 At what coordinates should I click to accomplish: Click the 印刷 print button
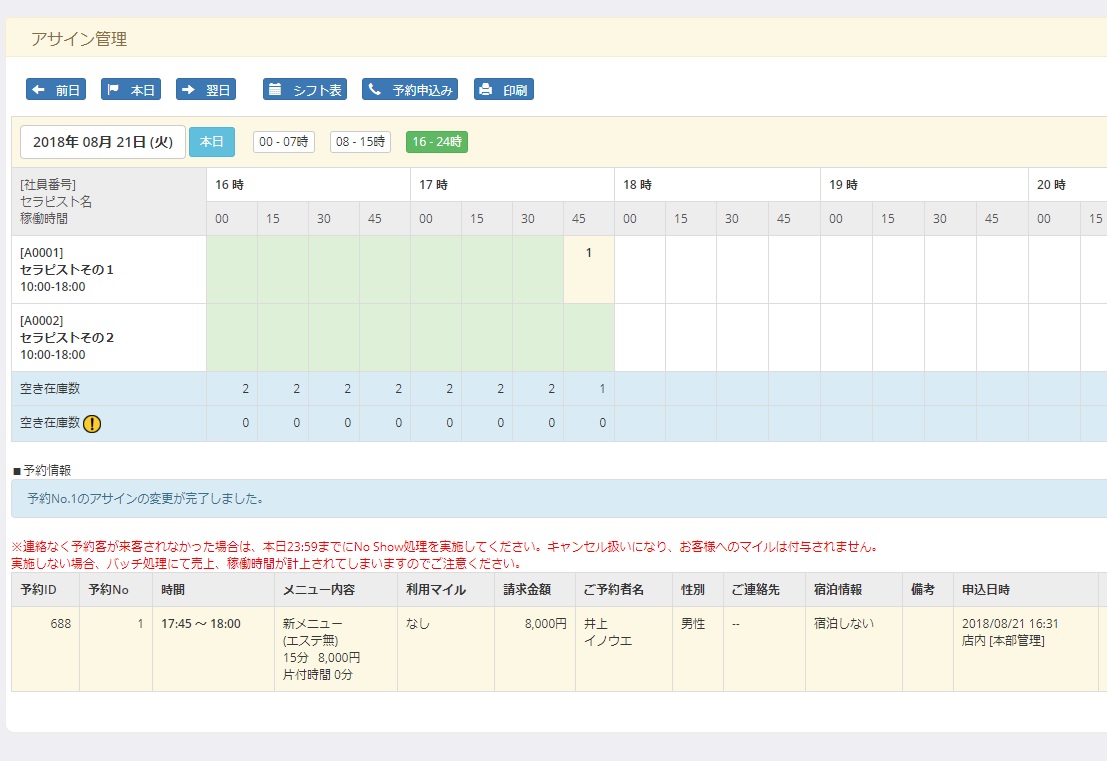tap(504, 88)
